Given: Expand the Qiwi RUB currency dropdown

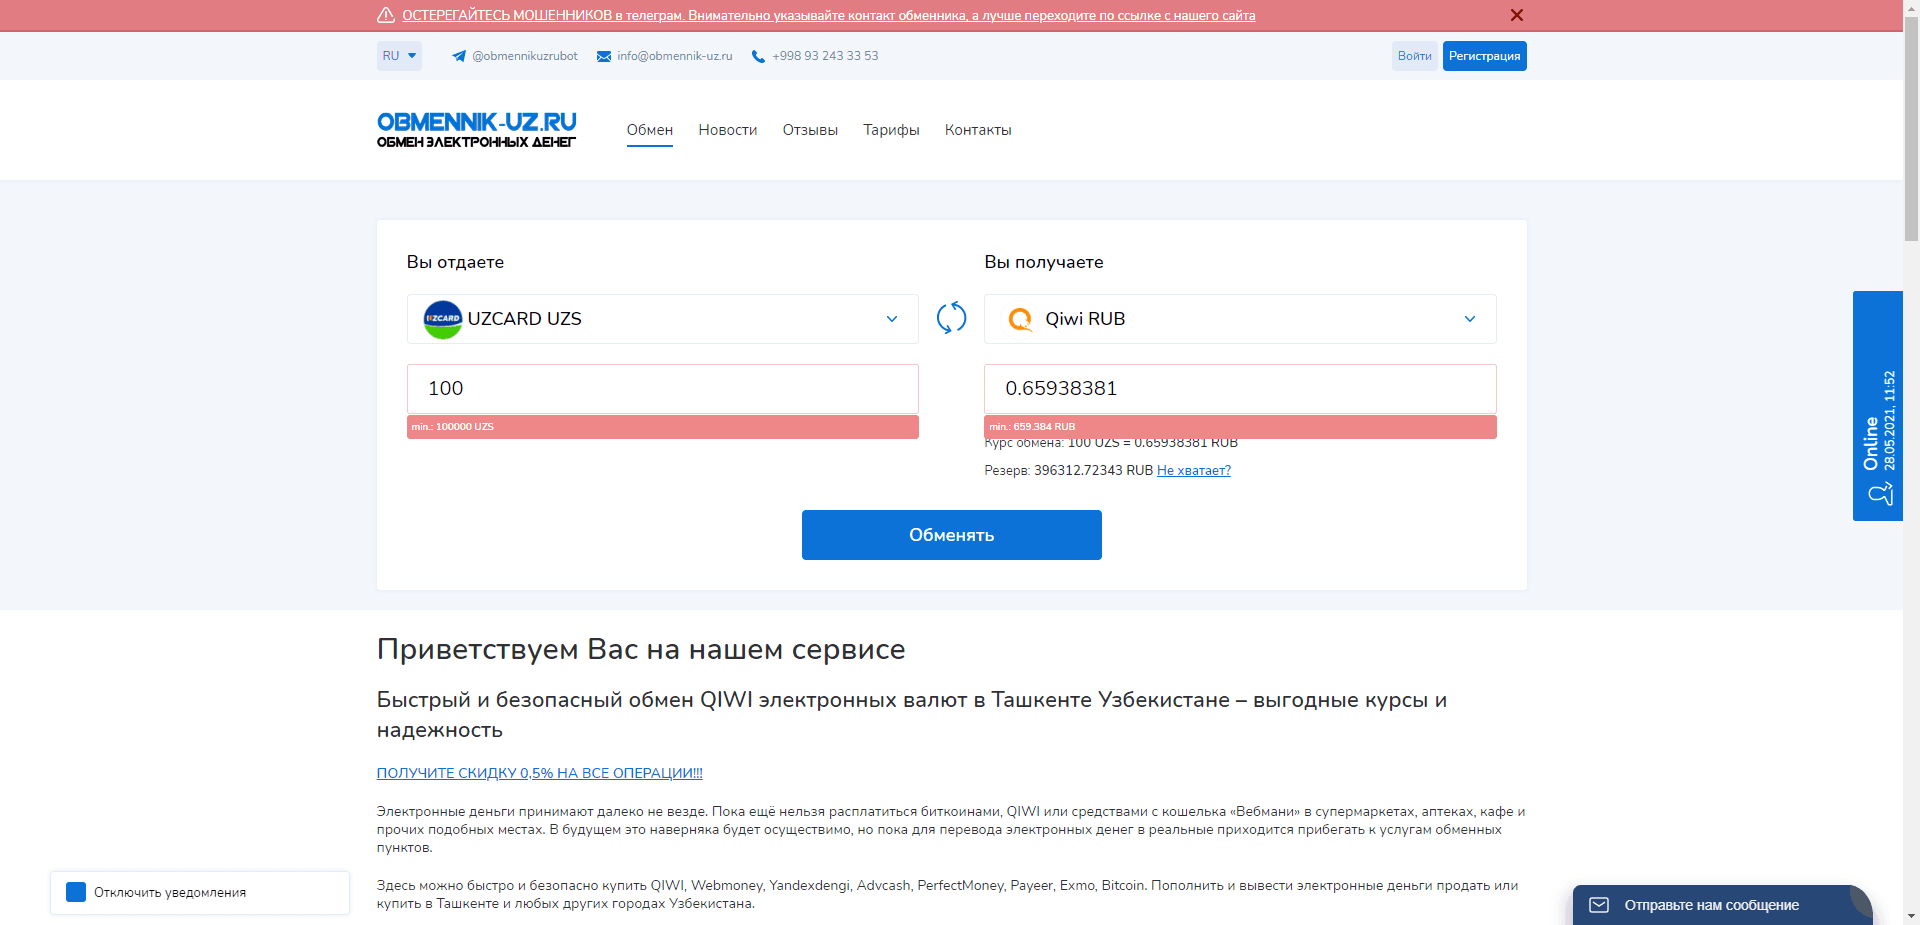Looking at the screenshot, I should [1469, 318].
